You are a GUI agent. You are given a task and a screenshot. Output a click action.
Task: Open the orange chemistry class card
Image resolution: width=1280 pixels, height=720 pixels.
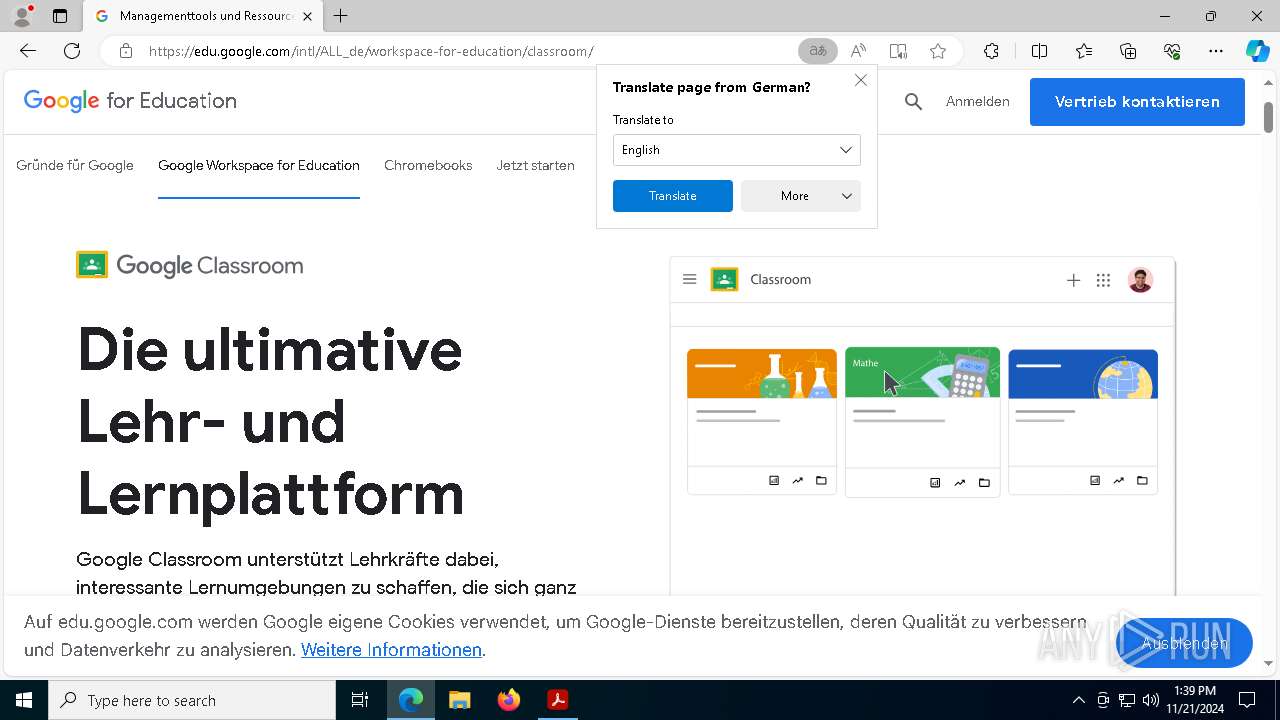pos(762,421)
